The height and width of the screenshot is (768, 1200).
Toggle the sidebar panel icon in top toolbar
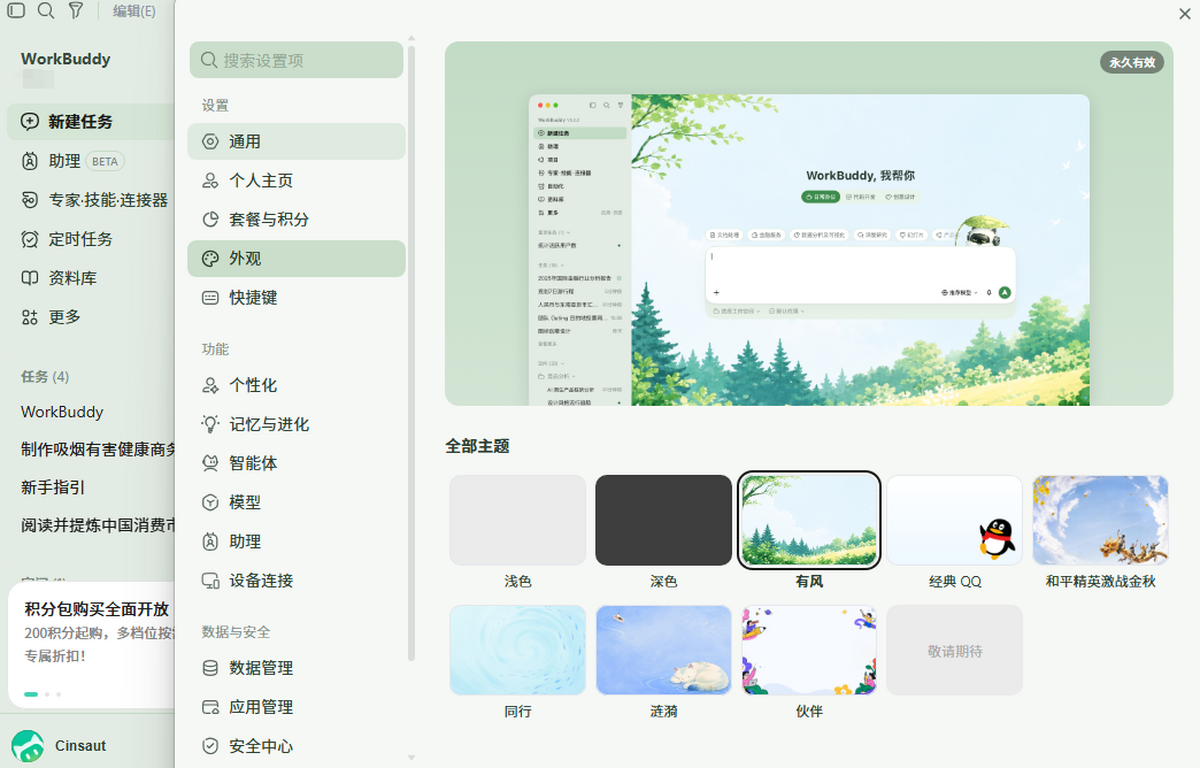[16, 11]
